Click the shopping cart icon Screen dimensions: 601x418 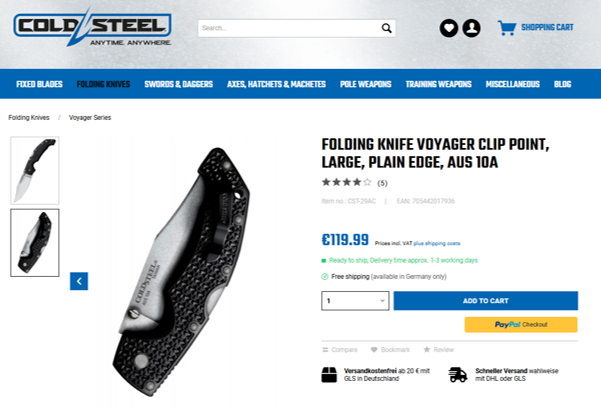click(507, 28)
